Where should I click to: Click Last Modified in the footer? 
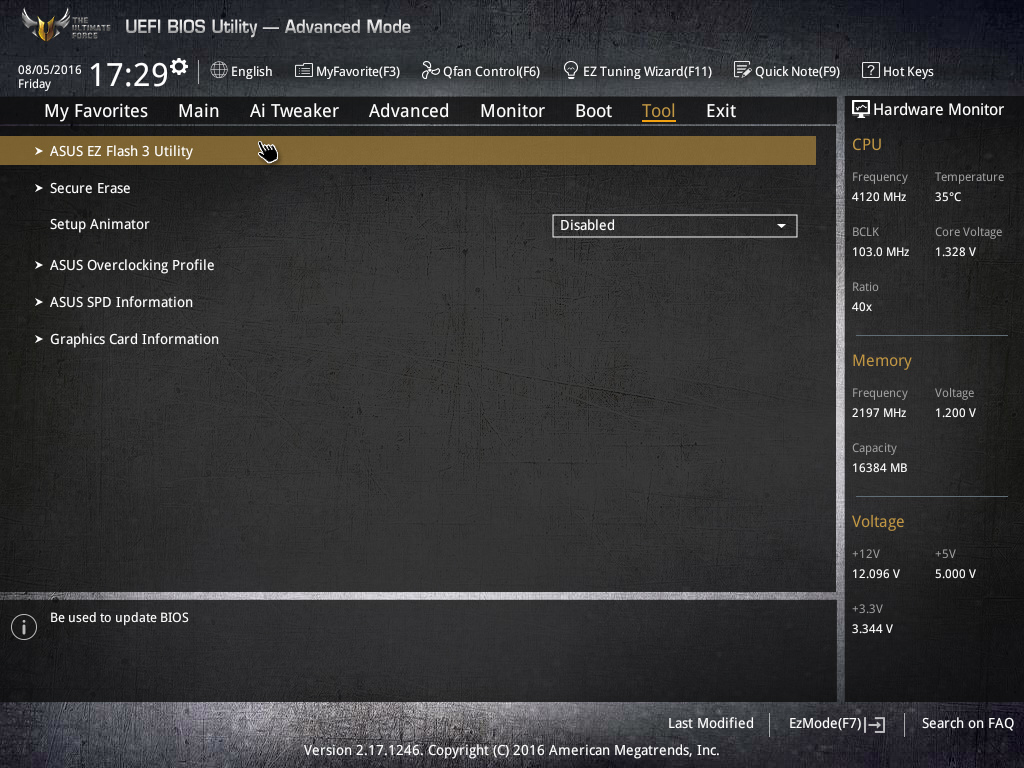[x=711, y=723]
